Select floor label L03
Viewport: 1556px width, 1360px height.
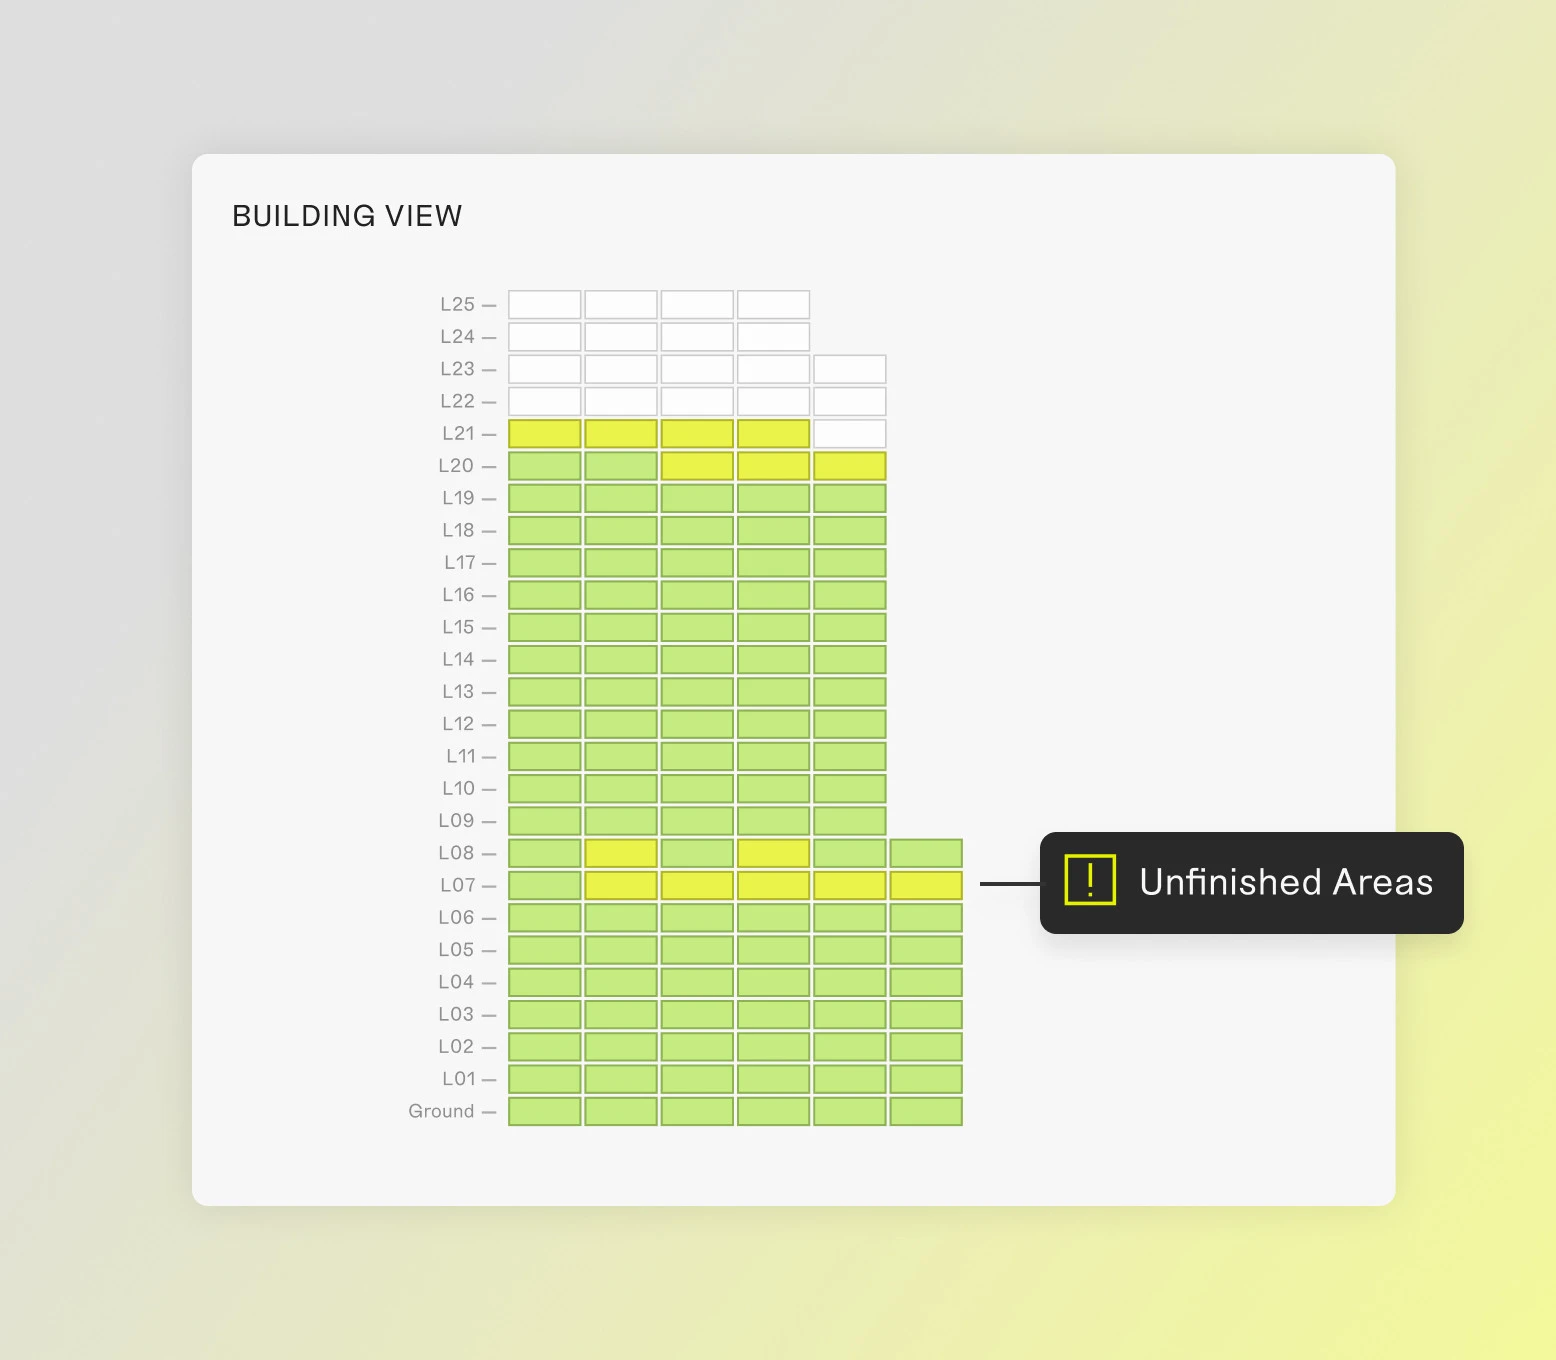[x=456, y=1014]
